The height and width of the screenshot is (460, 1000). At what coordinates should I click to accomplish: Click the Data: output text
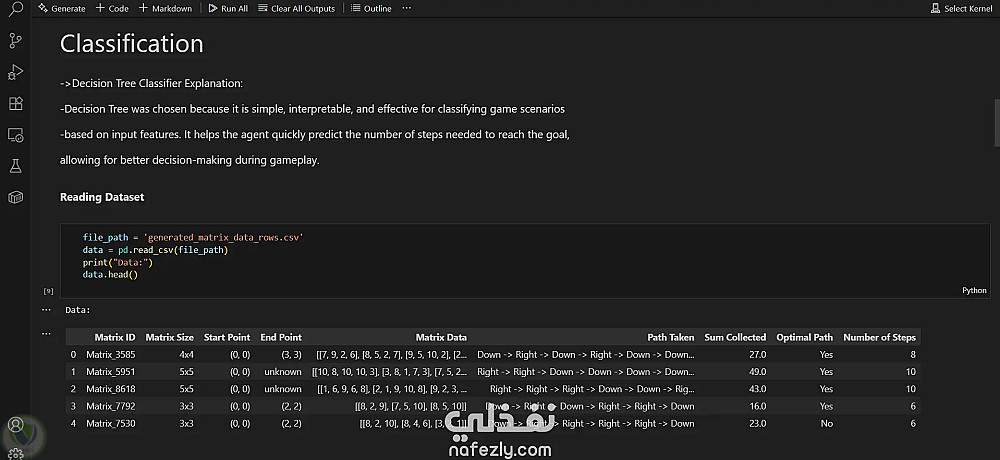click(78, 310)
